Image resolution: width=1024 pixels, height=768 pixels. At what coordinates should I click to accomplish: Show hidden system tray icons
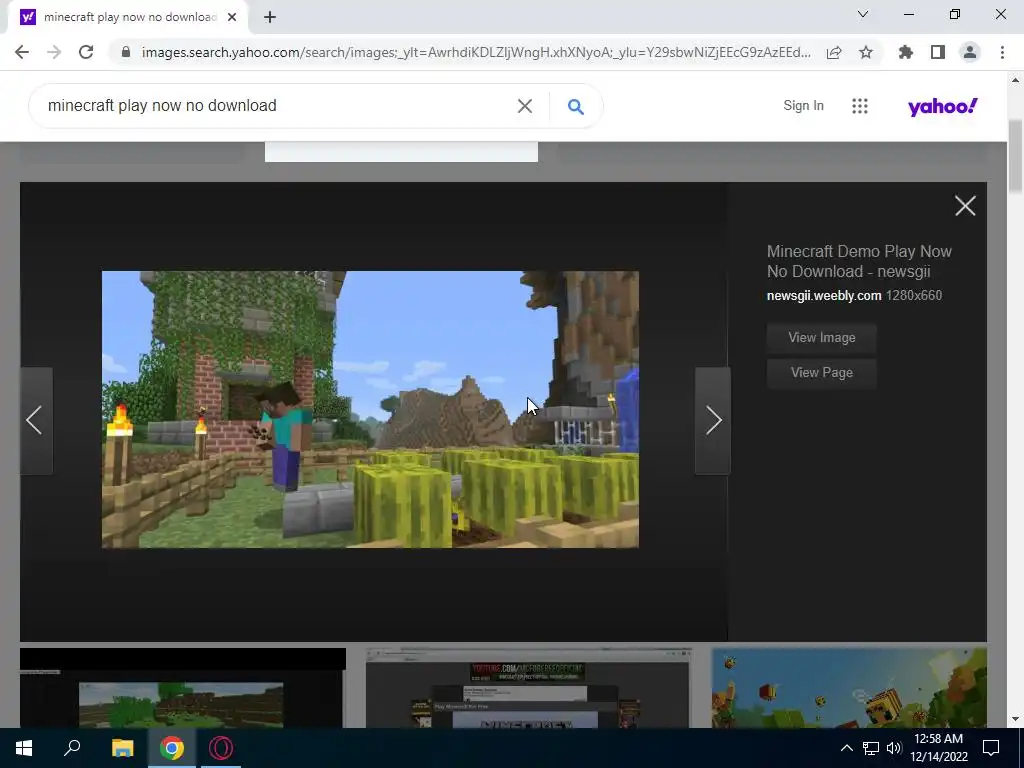coord(846,748)
